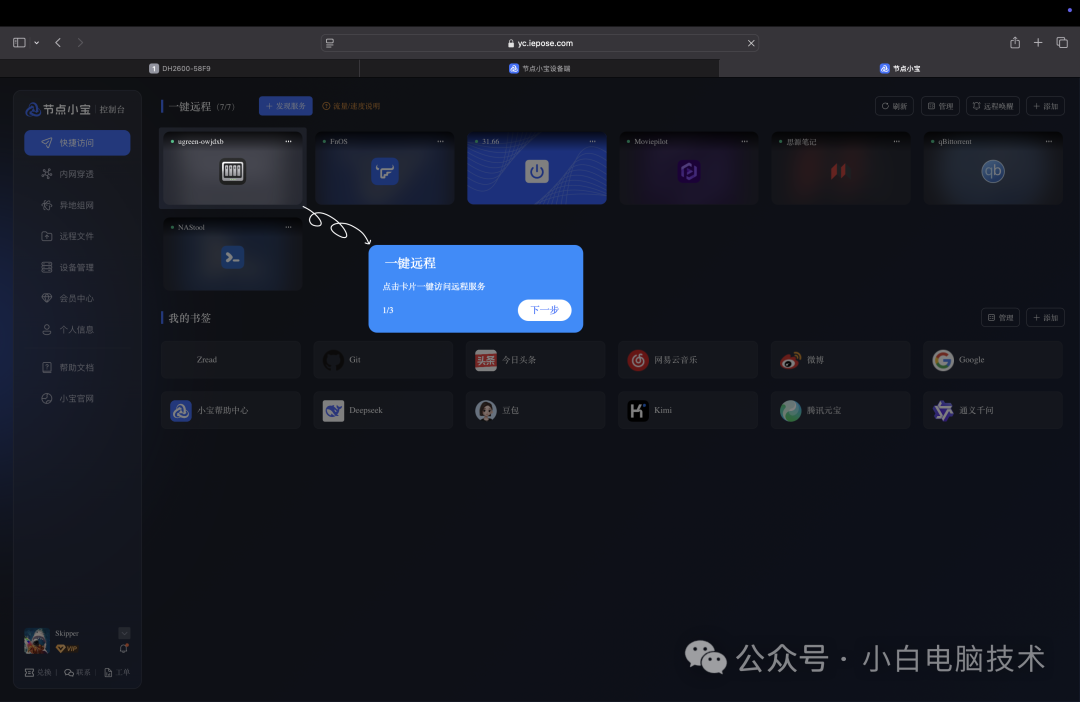Open 小宝官网 in the sidebar
This screenshot has width=1080, height=702.
coord(77,399)
